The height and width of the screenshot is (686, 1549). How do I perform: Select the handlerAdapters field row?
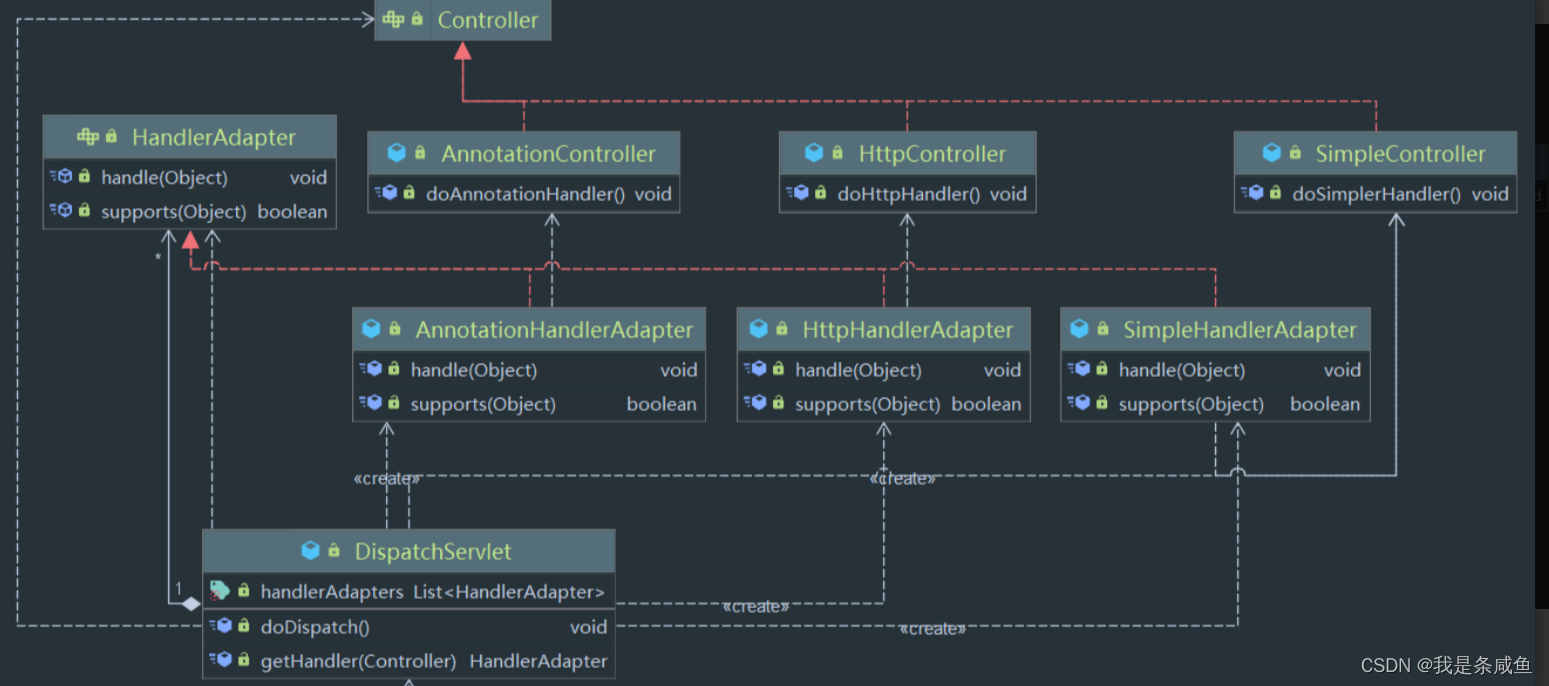408,592
